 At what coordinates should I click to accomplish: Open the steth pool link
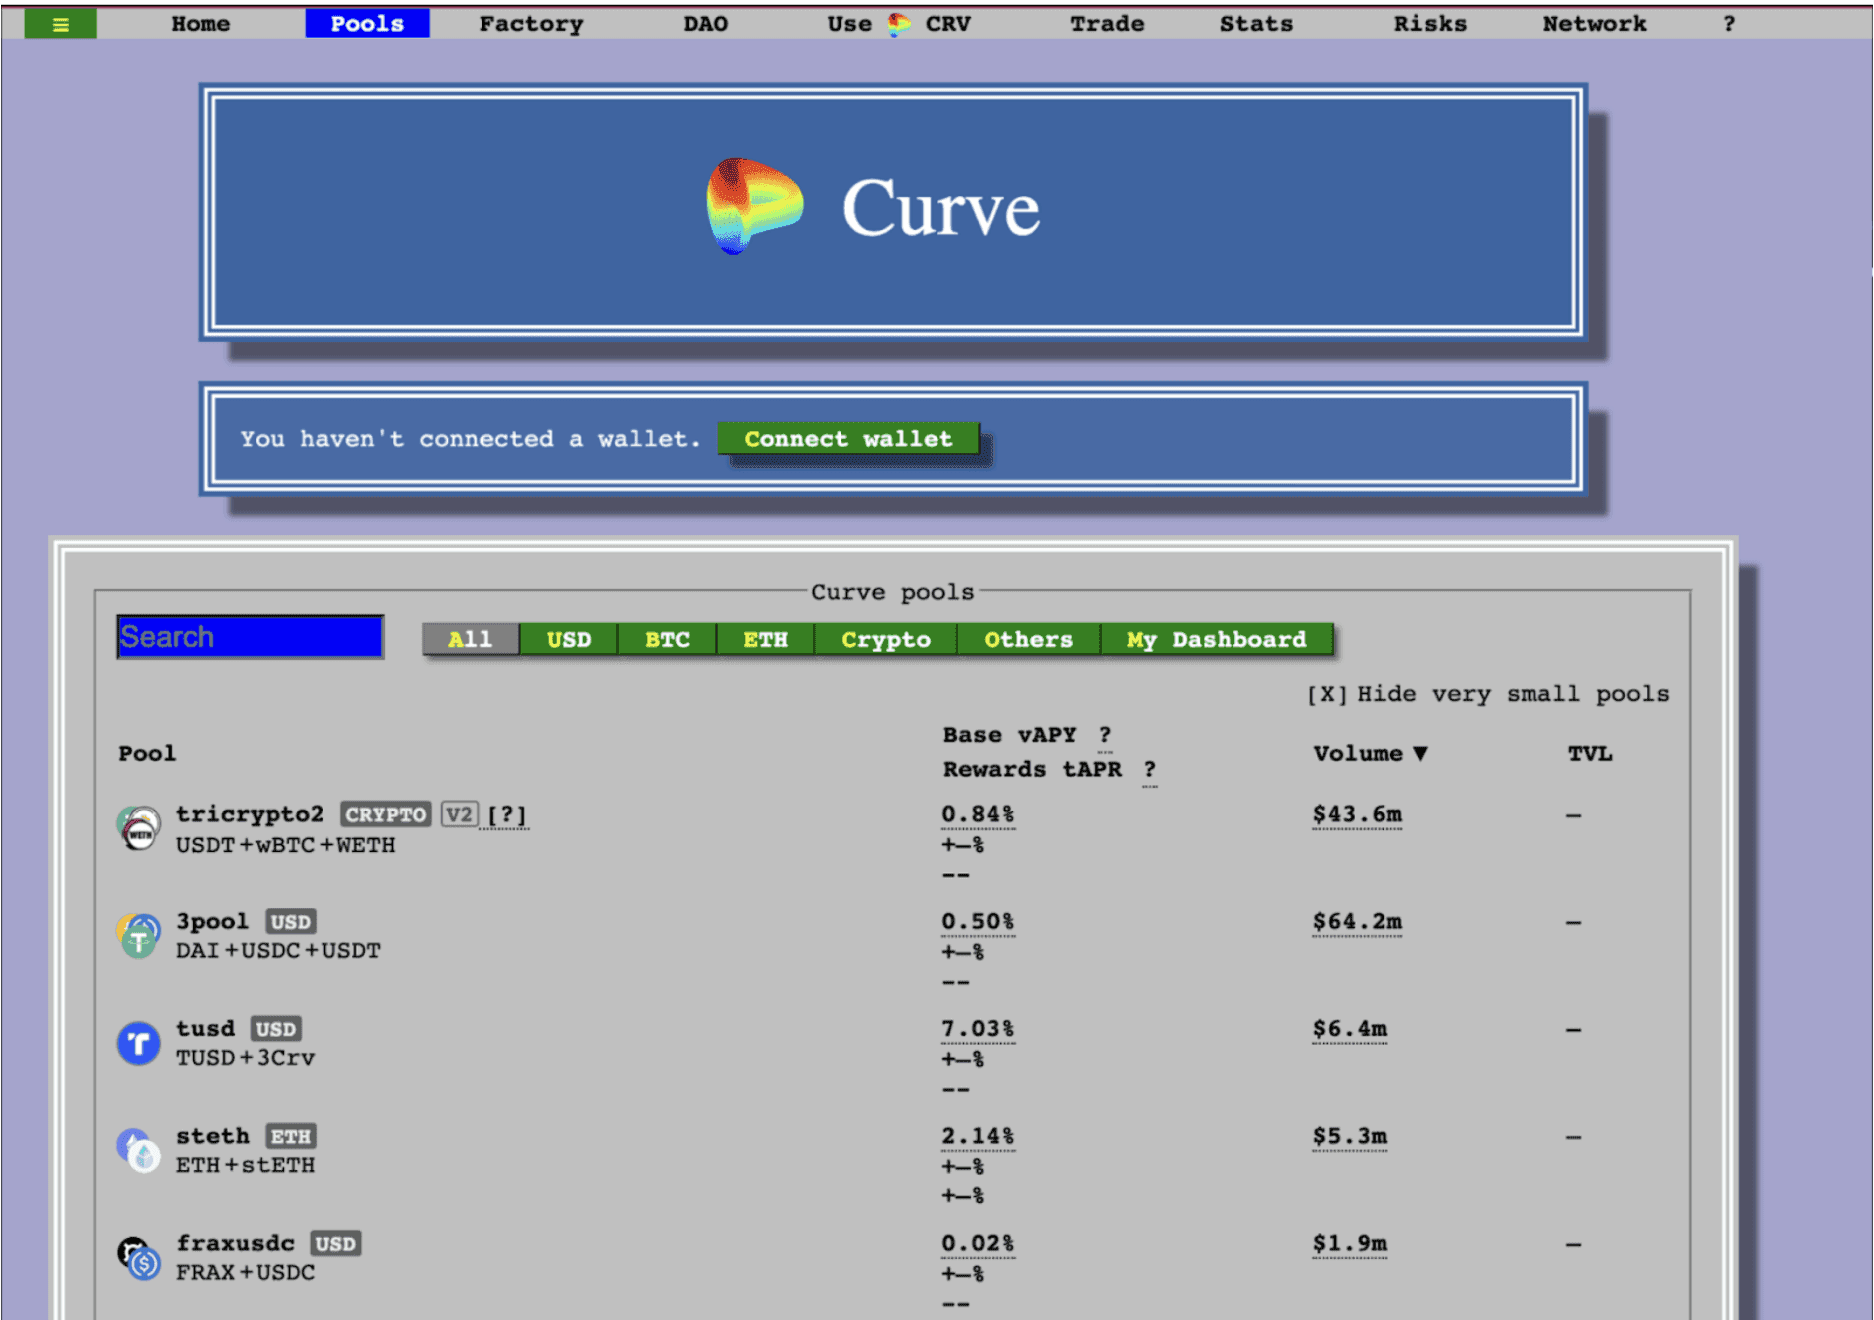pos(213,1136)
